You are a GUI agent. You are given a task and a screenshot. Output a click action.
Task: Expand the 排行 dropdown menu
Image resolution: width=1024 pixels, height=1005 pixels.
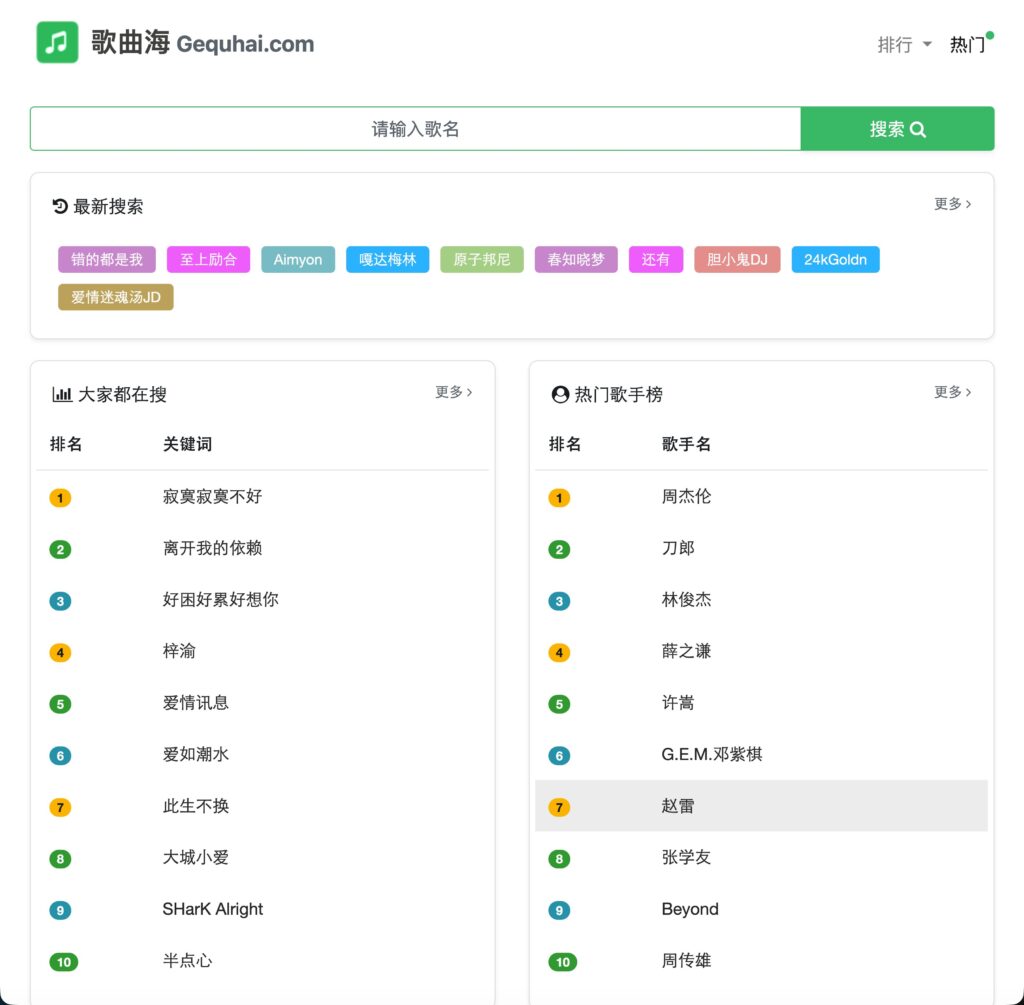[x=904, y=44]
